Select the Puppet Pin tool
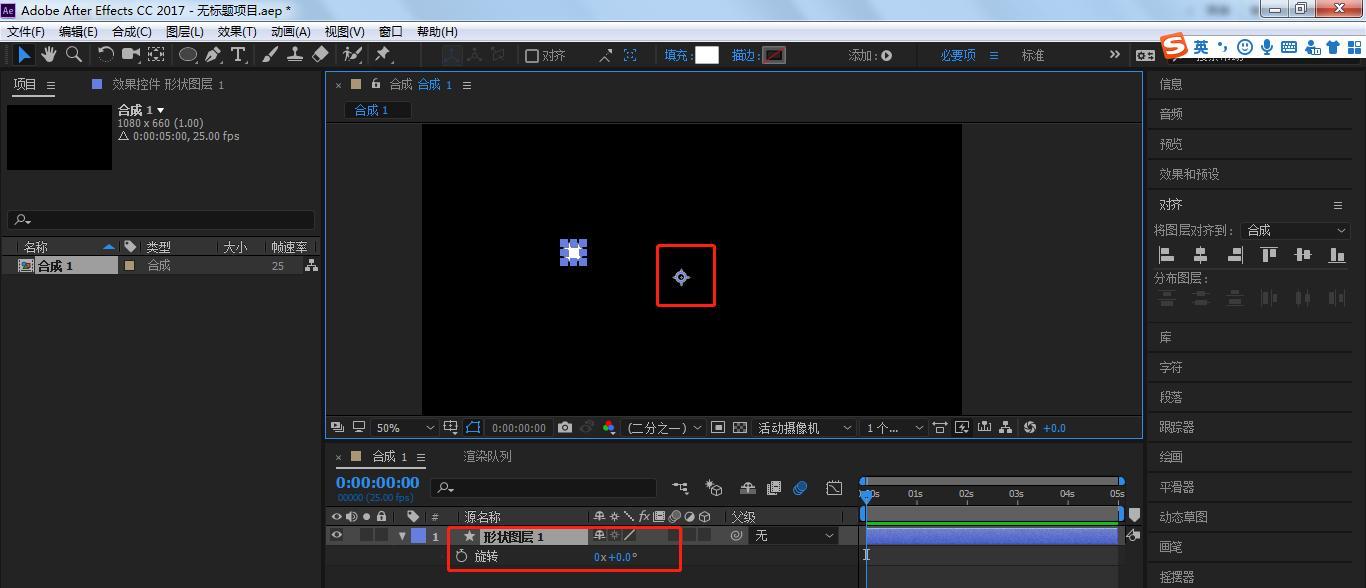 (x=382, y=55)
